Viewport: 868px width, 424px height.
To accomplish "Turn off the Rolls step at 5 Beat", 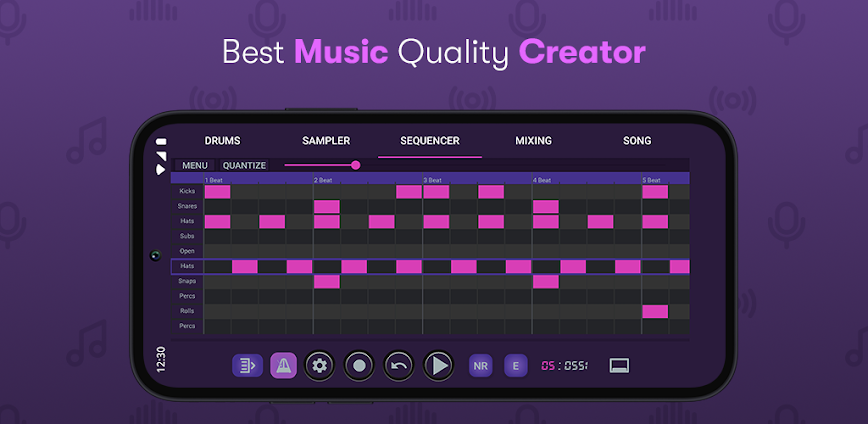I will tap(655, 312).
